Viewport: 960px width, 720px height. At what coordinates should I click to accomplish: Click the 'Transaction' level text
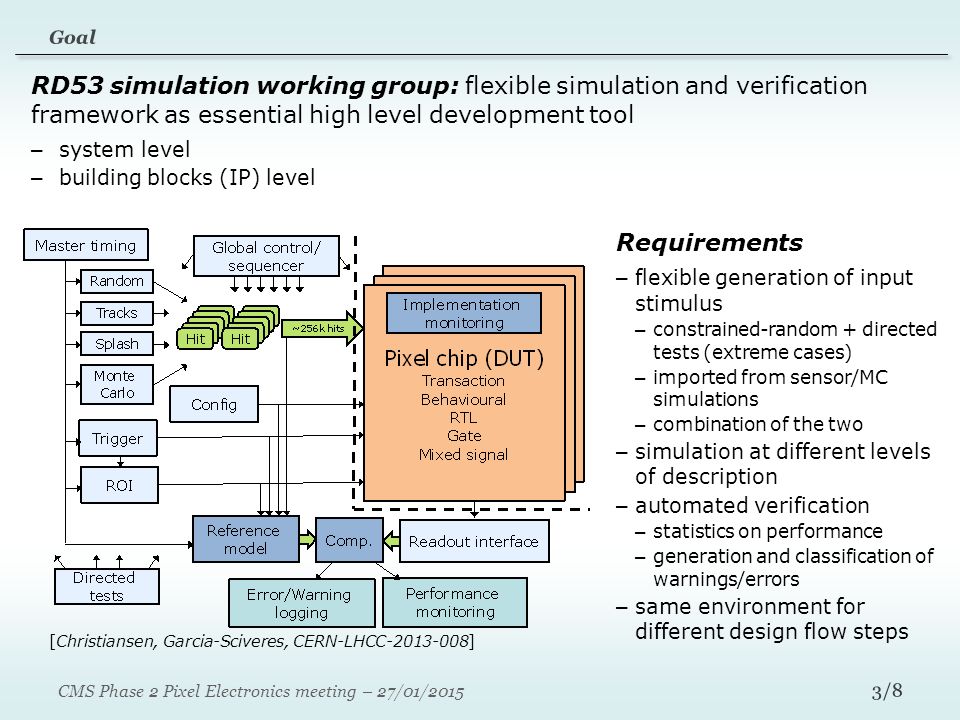pos(463,381)
